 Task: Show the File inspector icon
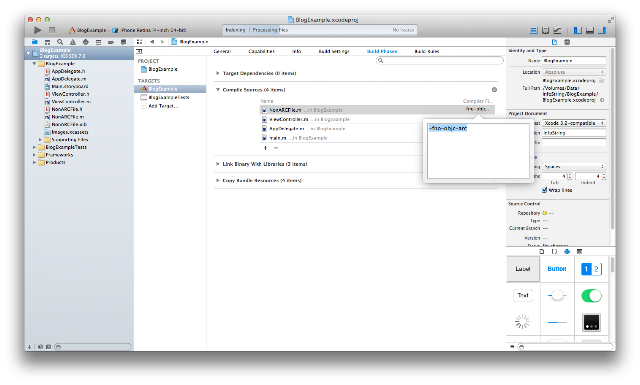coord(554,42)
